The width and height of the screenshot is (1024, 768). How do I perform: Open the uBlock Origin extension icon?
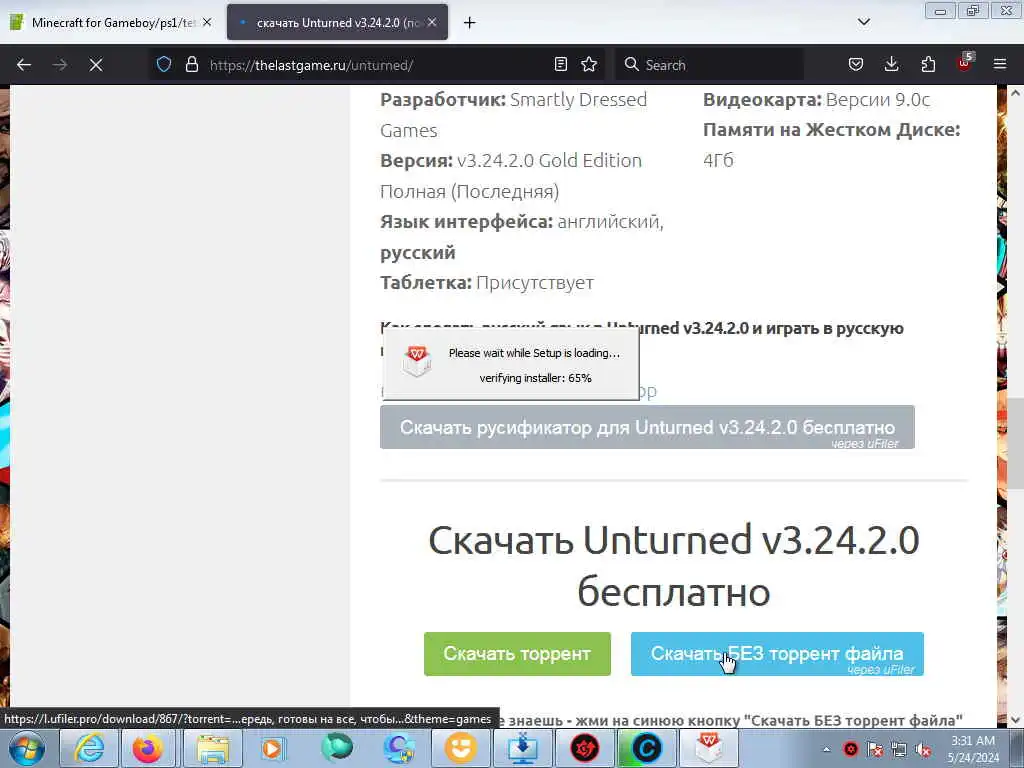[965, 63]
